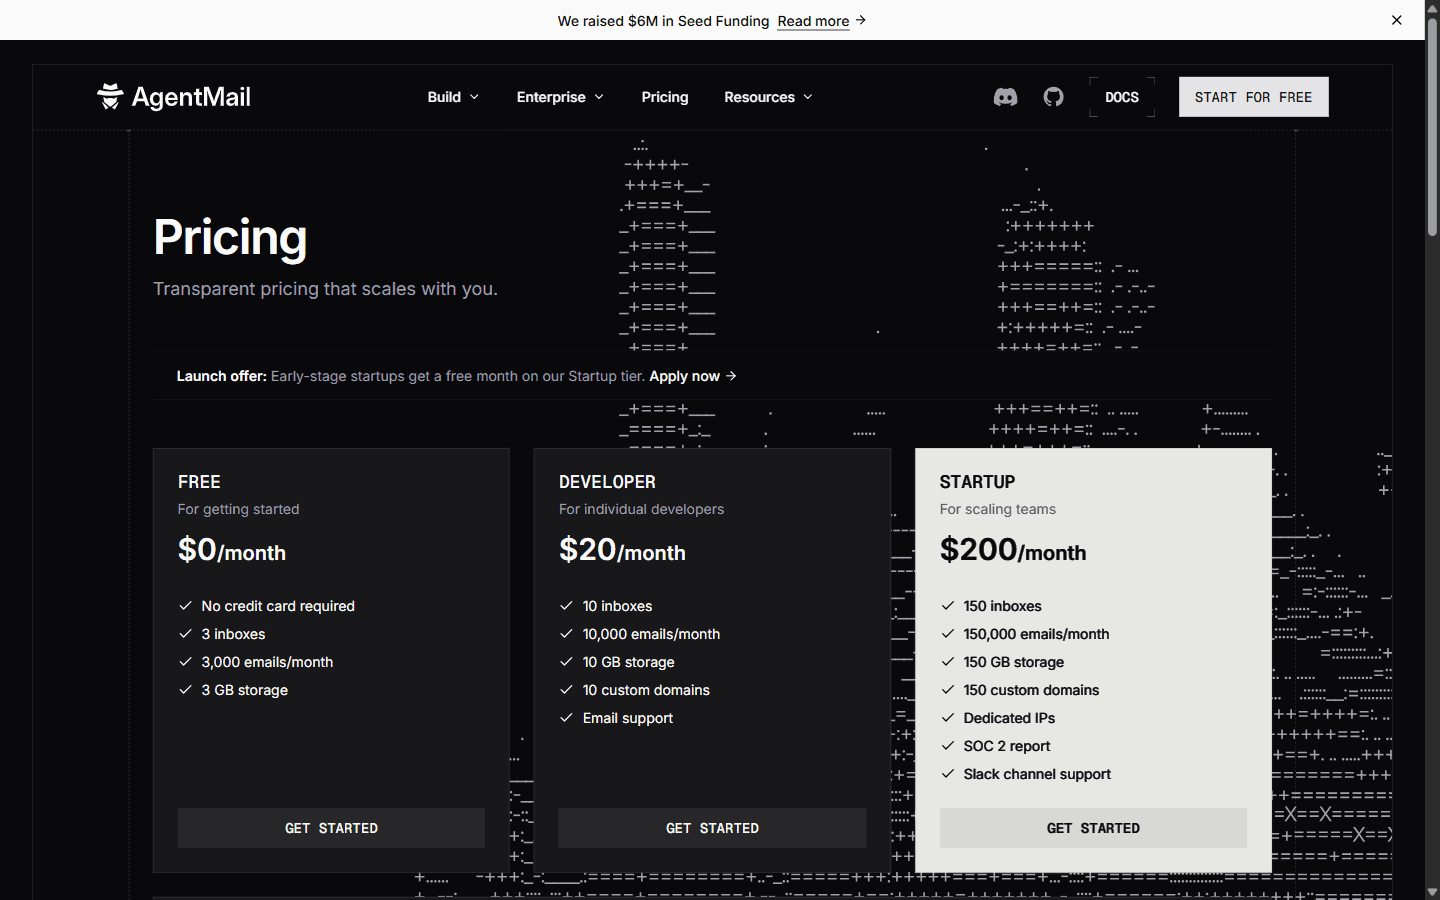1440x900 pixels.
Task: Click the checkmark beside No credit card required
Action: [x=185, y=606]
